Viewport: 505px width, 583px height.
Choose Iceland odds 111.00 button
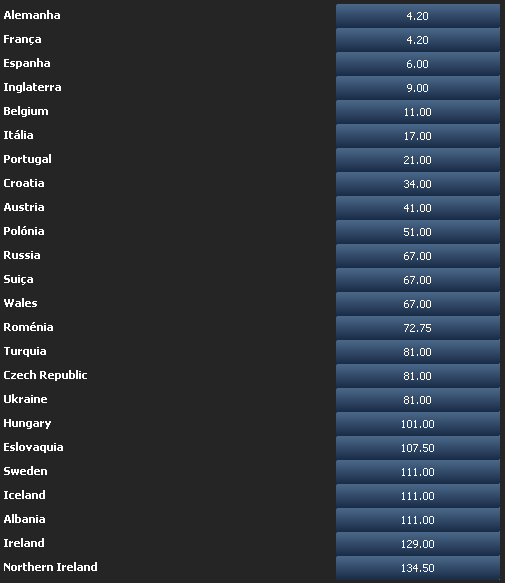pyautogui.click(x=418, y=496)
